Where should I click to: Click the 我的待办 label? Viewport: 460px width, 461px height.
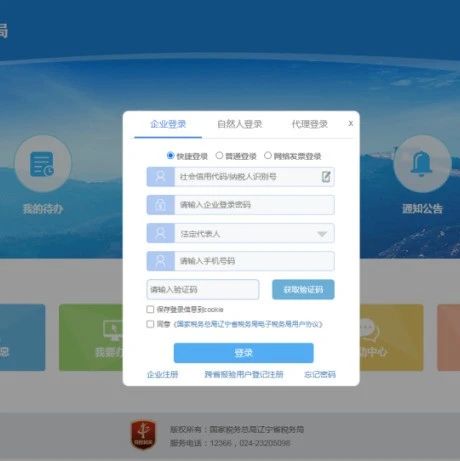[x=43, y=209]
